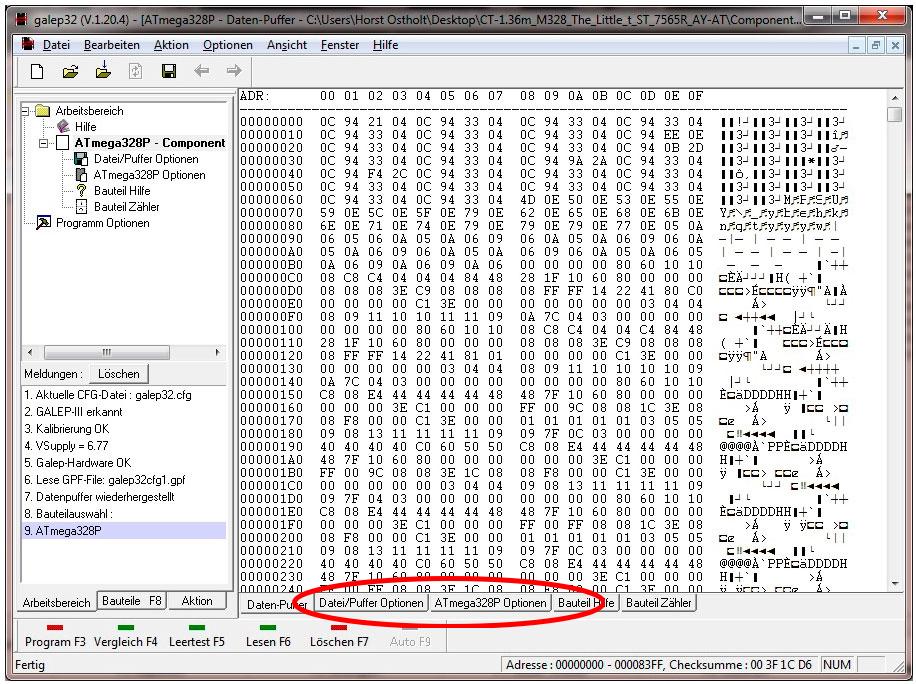Click the ATmega328P component page icon

click(x=63, y=143)
